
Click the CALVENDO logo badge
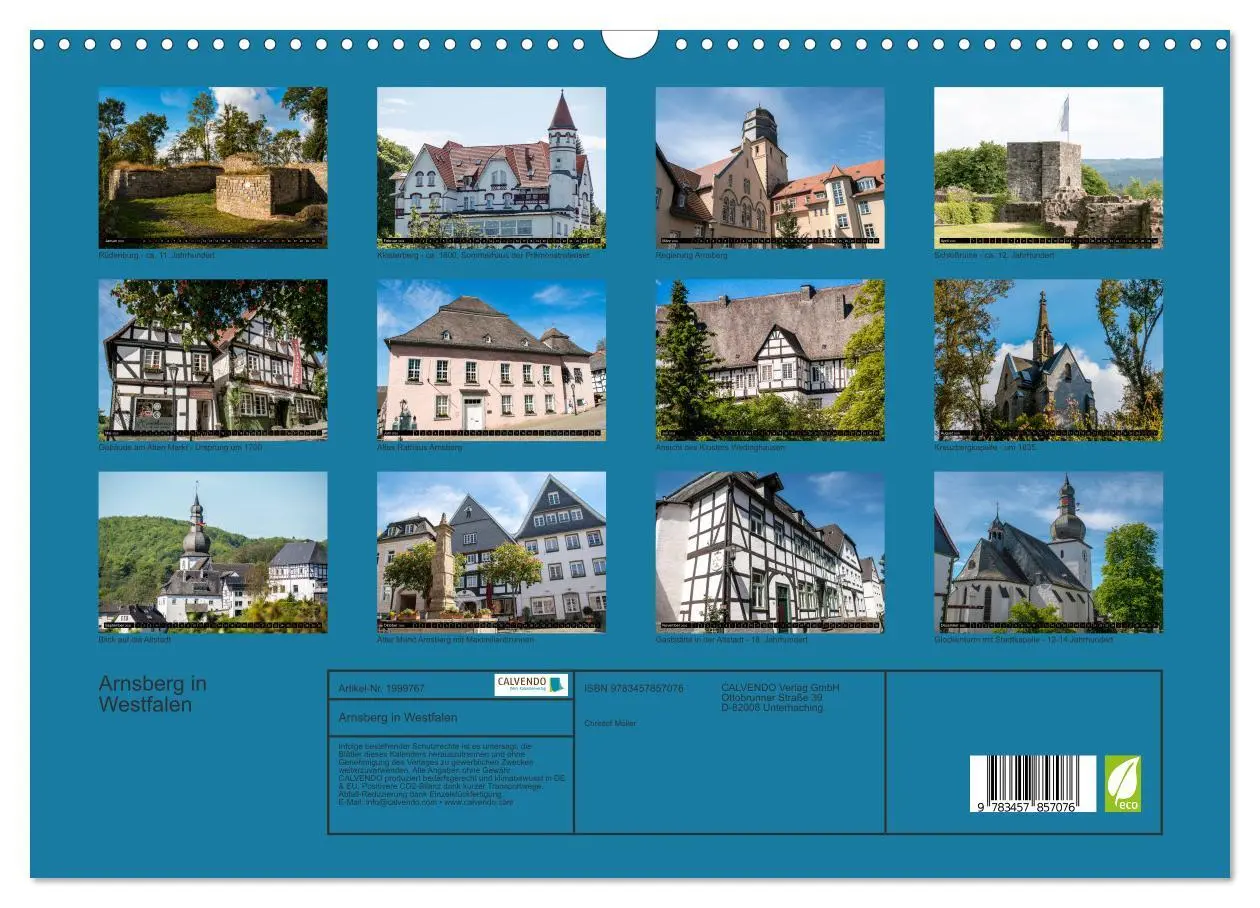pos(531,685)
